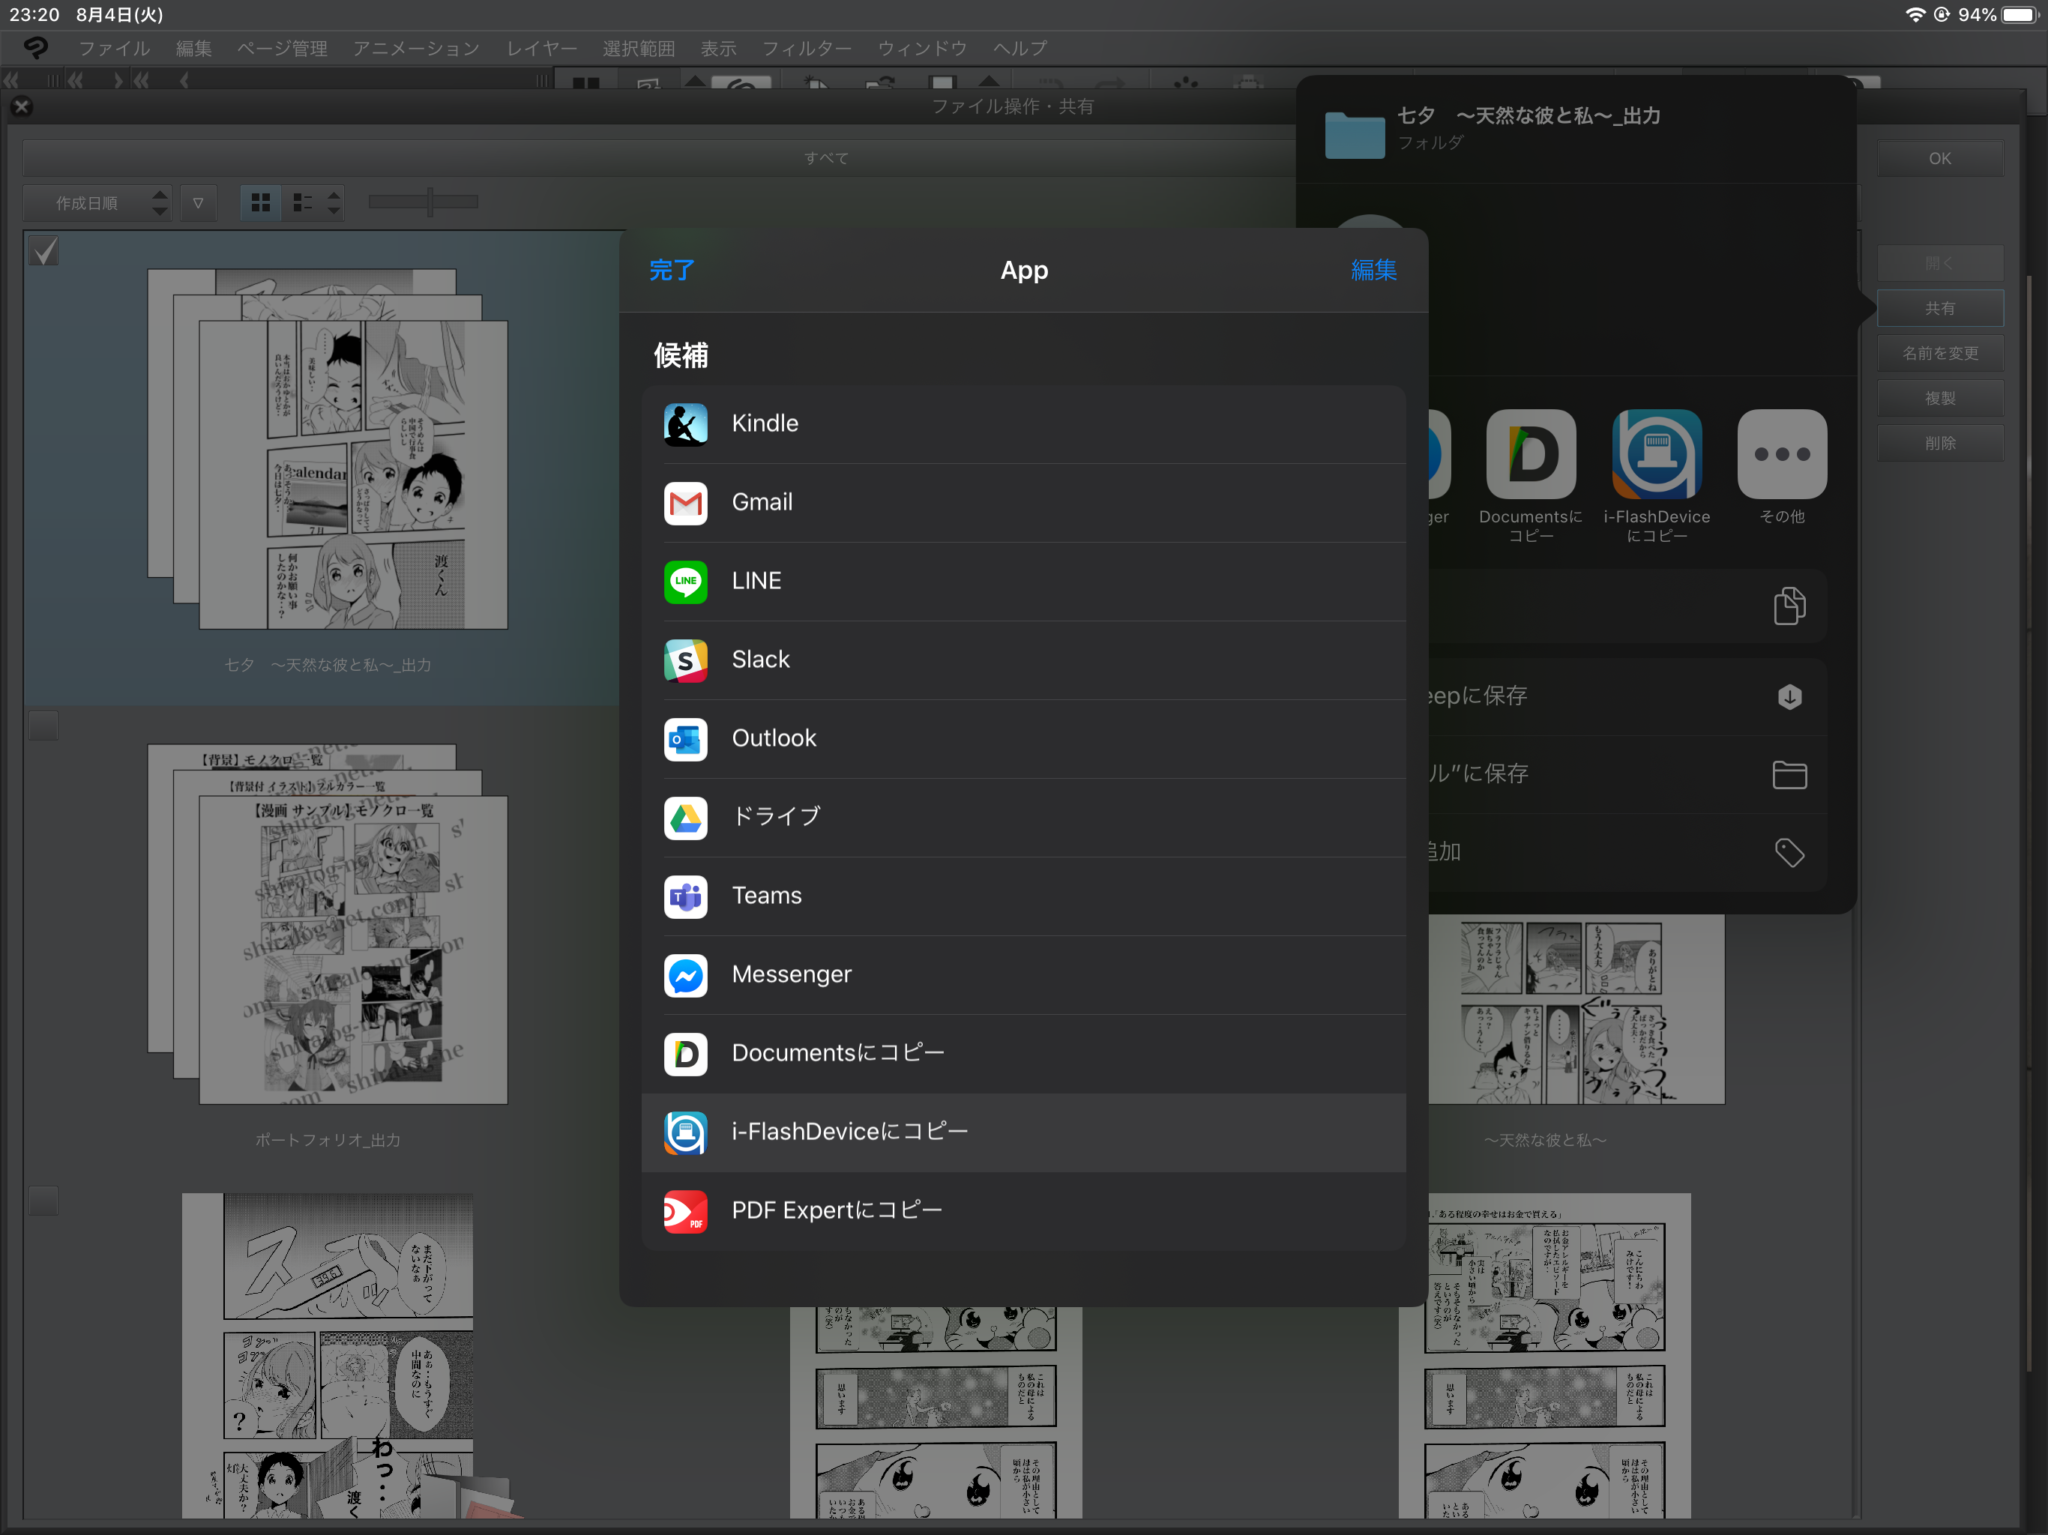Share to LINE app
Viewport: 2048px width, 1535px height.
tap(1023, 581)
